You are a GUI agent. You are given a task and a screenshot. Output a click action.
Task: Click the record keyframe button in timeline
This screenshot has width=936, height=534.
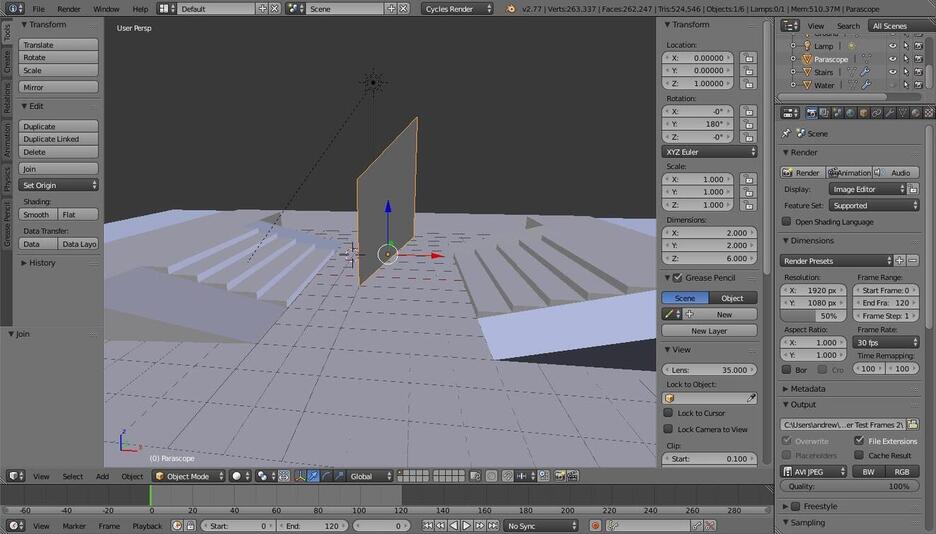tap(595, 525)
